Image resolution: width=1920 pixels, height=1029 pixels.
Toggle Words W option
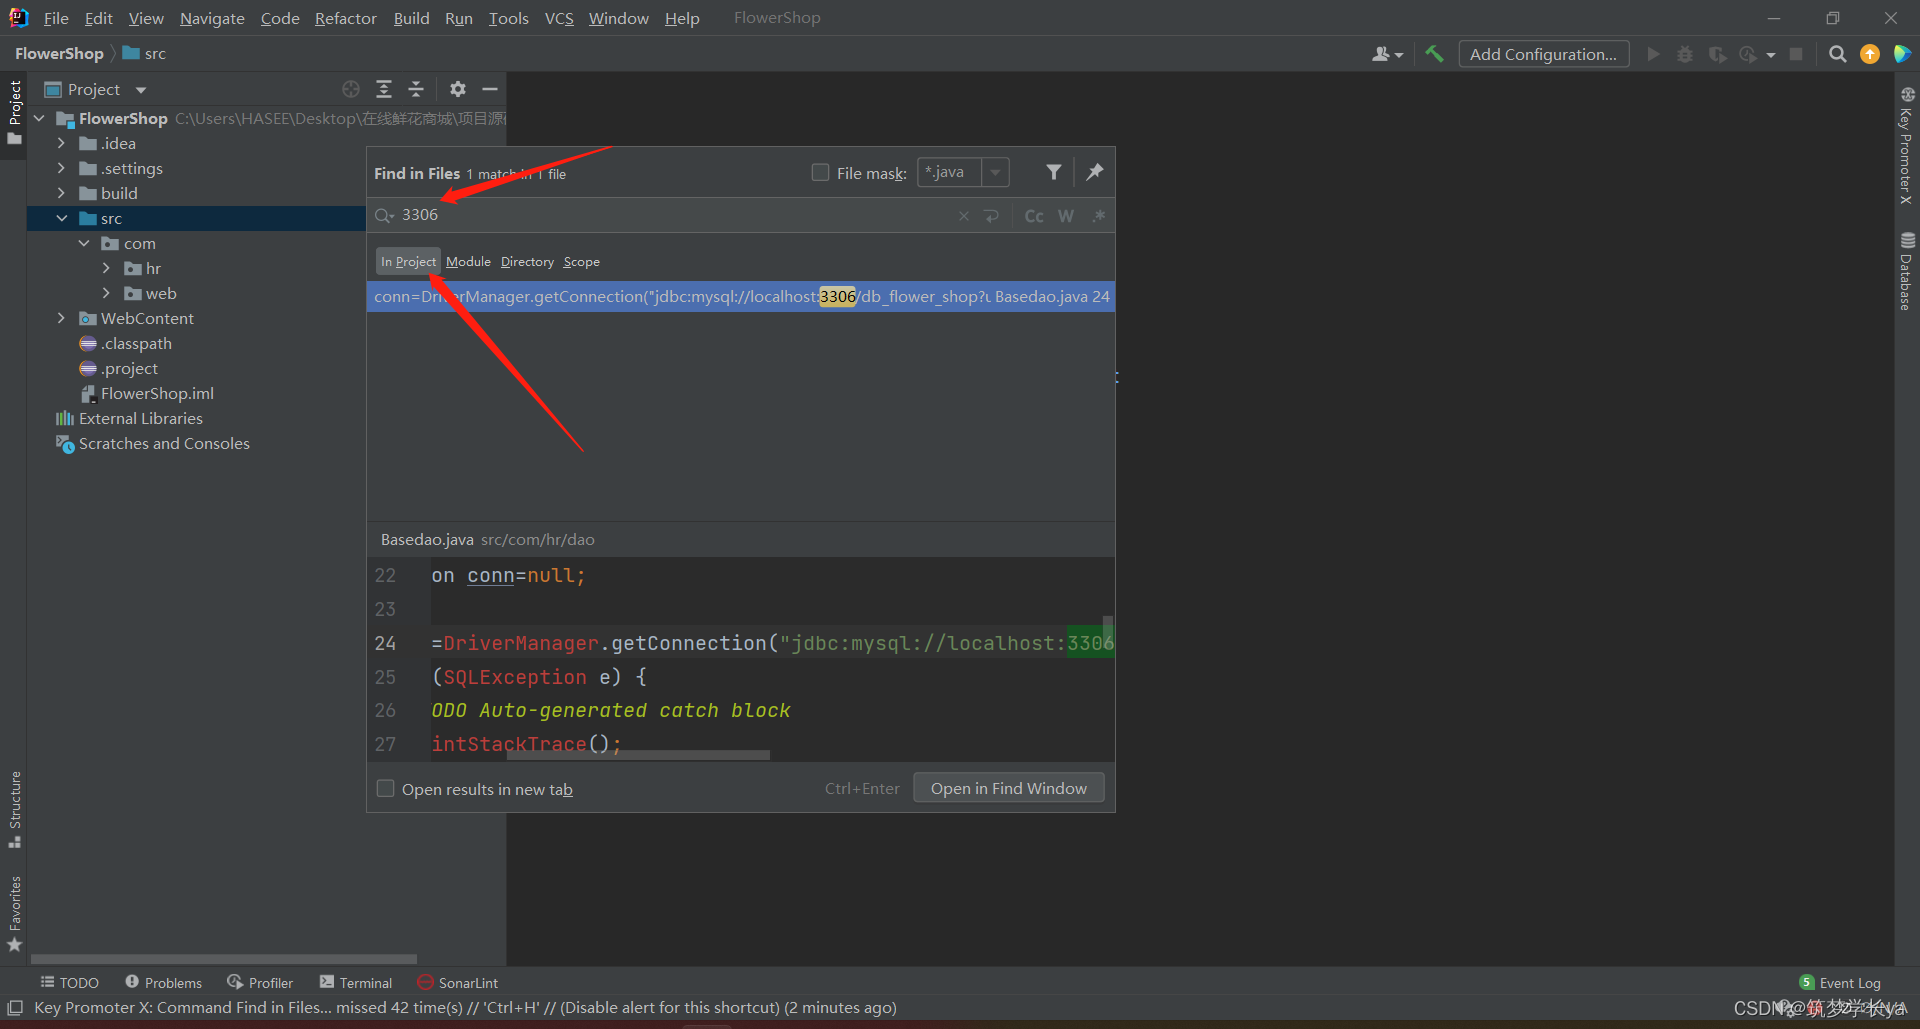pyautogui.click(x=1066, y=216)
